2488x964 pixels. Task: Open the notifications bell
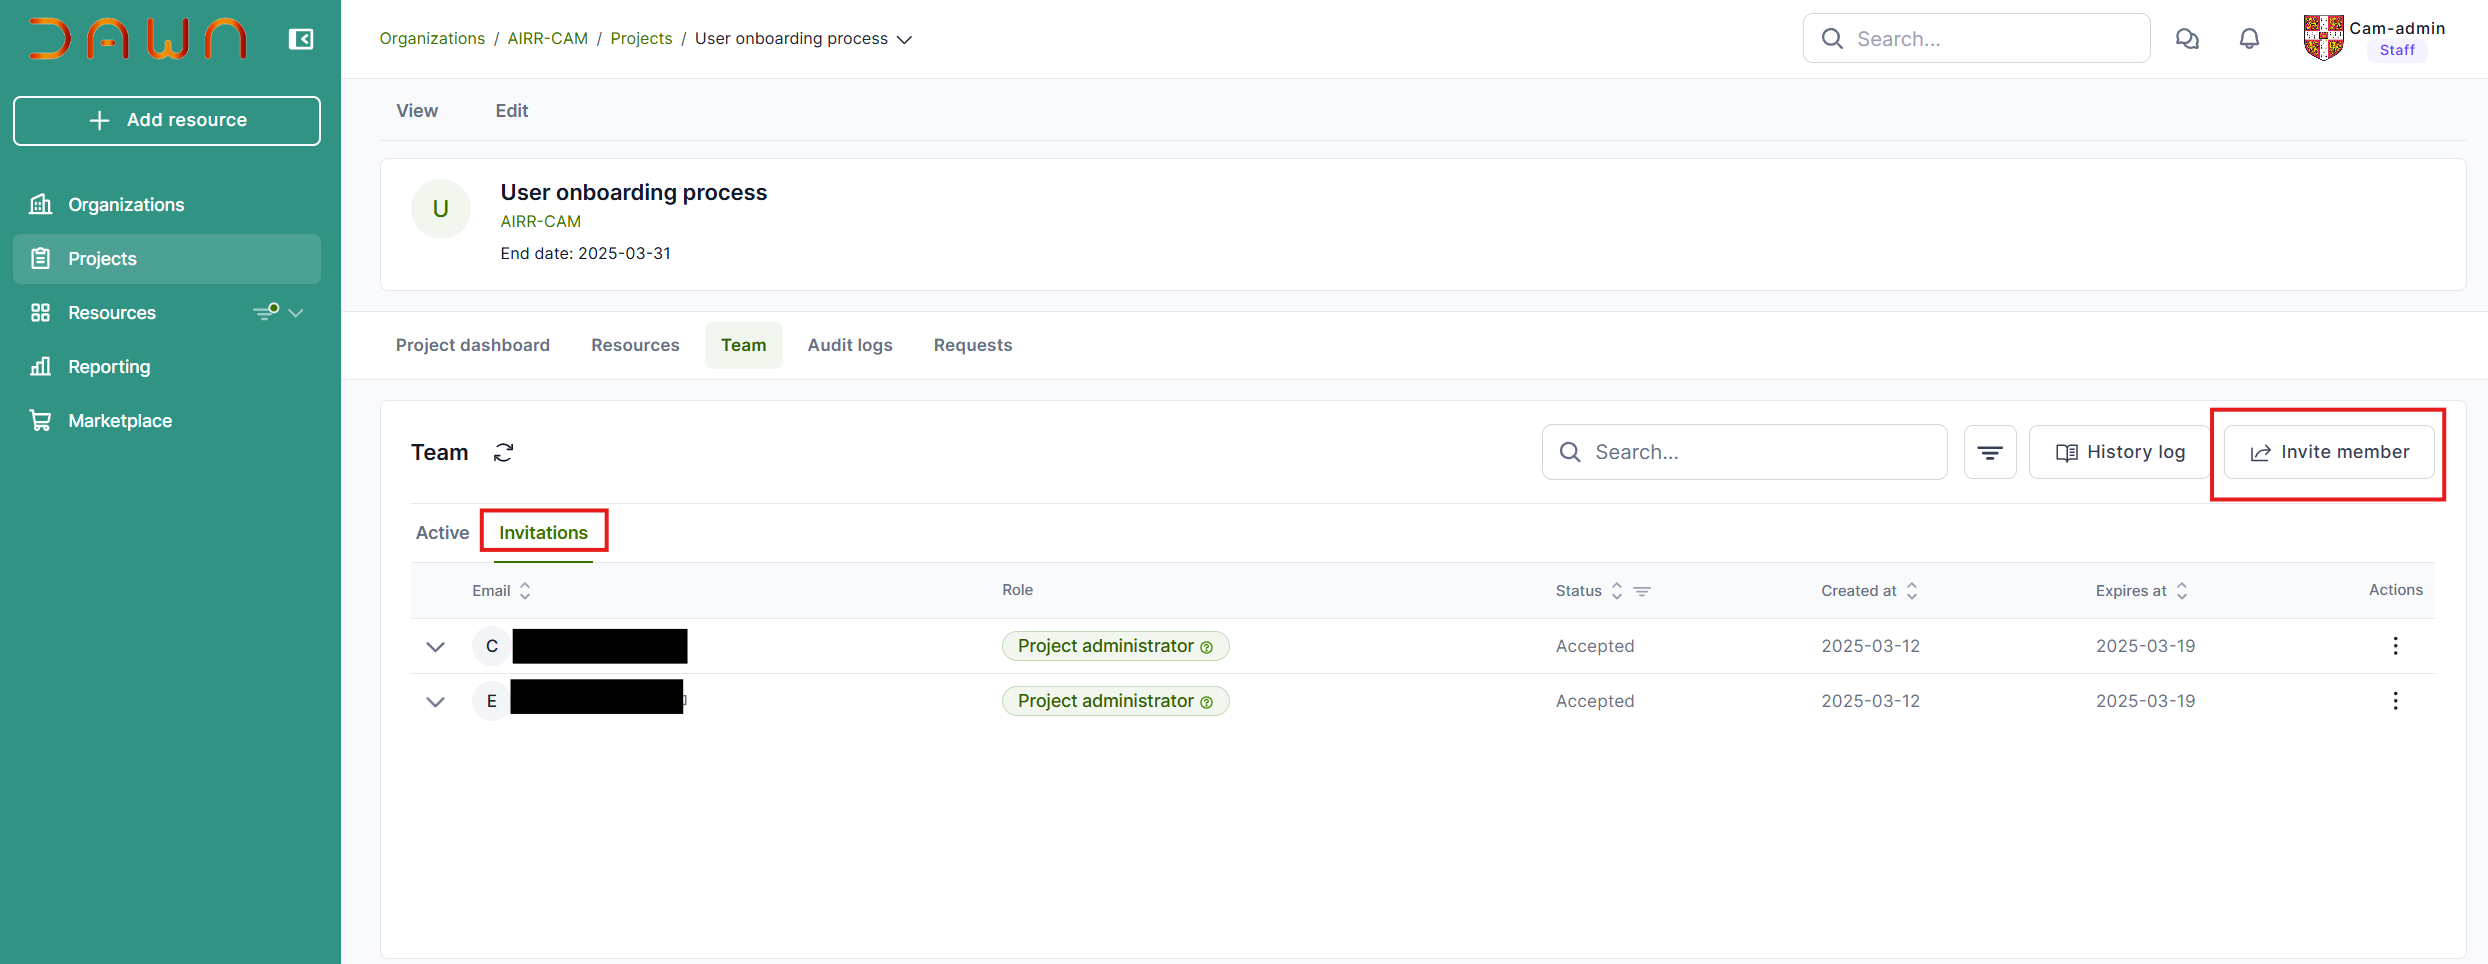pyautogui.click(x=2249, y=39)
